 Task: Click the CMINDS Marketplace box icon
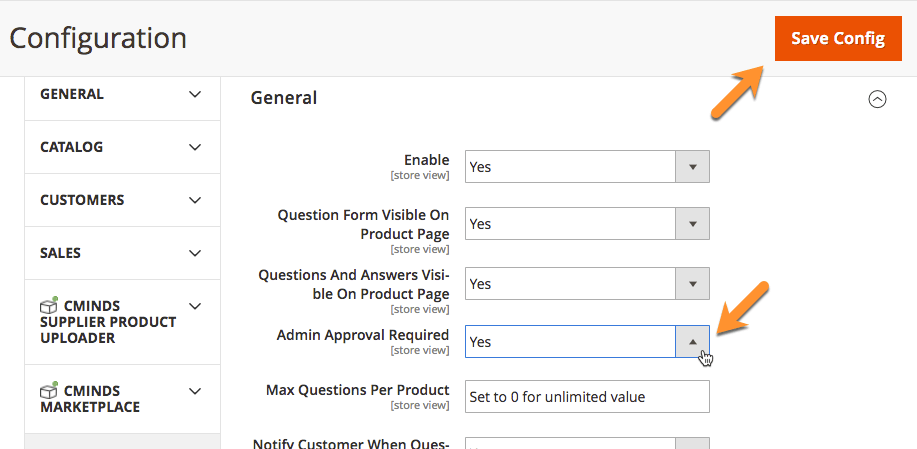click(48, 390)
